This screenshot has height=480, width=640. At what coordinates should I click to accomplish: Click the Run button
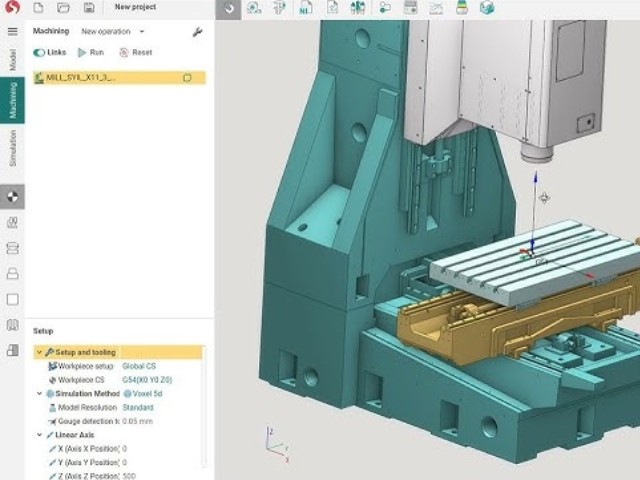(91, 52)
